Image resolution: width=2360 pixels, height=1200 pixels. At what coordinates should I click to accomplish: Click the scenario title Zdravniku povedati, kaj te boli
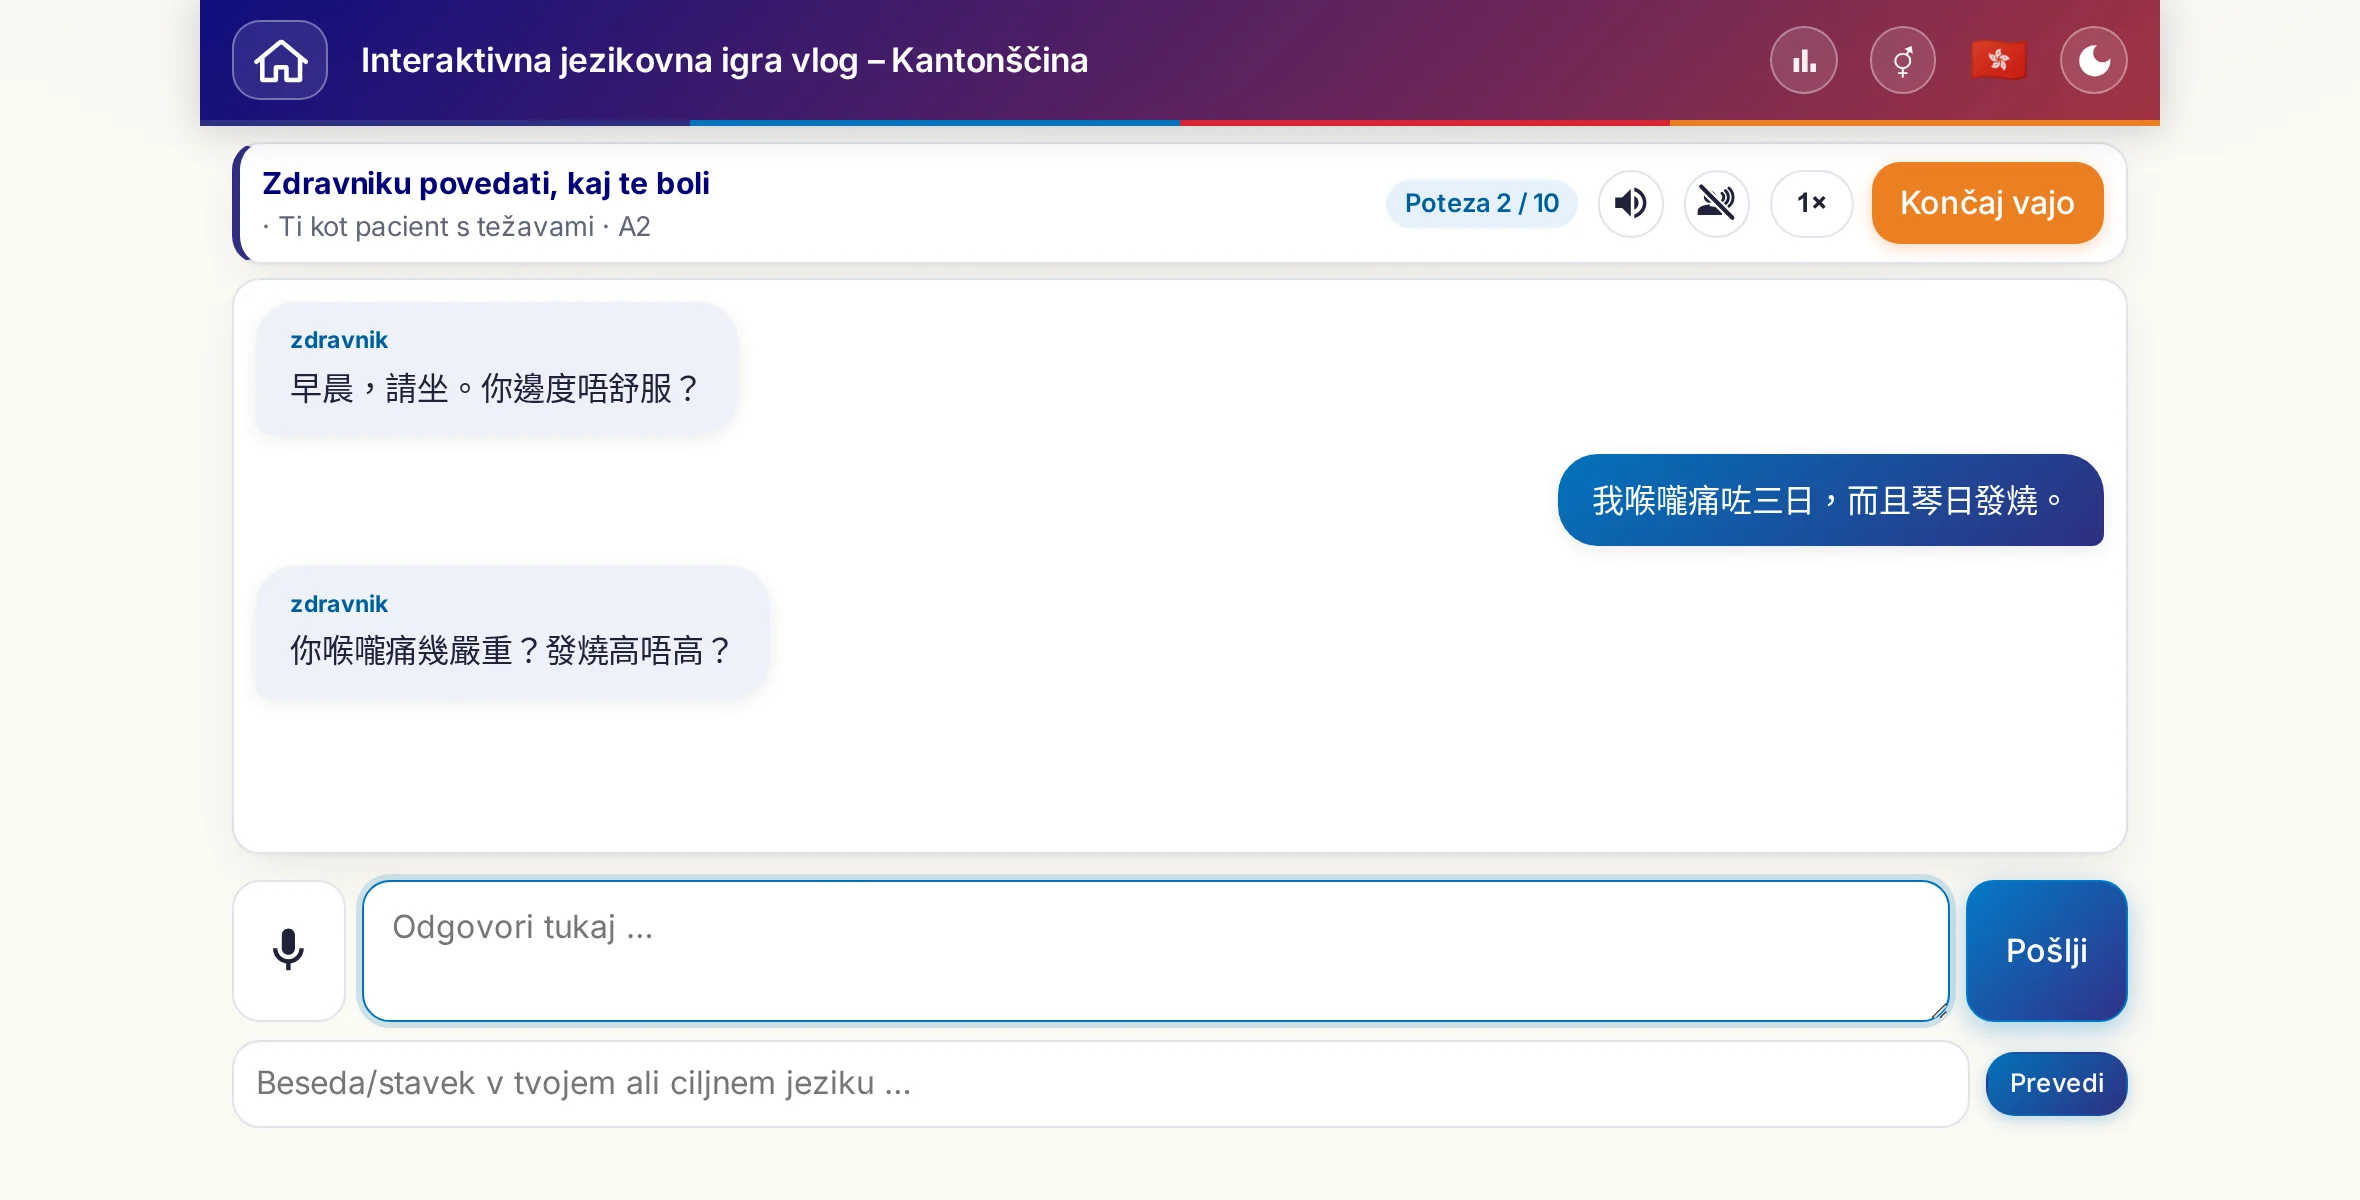coord(486,183)
